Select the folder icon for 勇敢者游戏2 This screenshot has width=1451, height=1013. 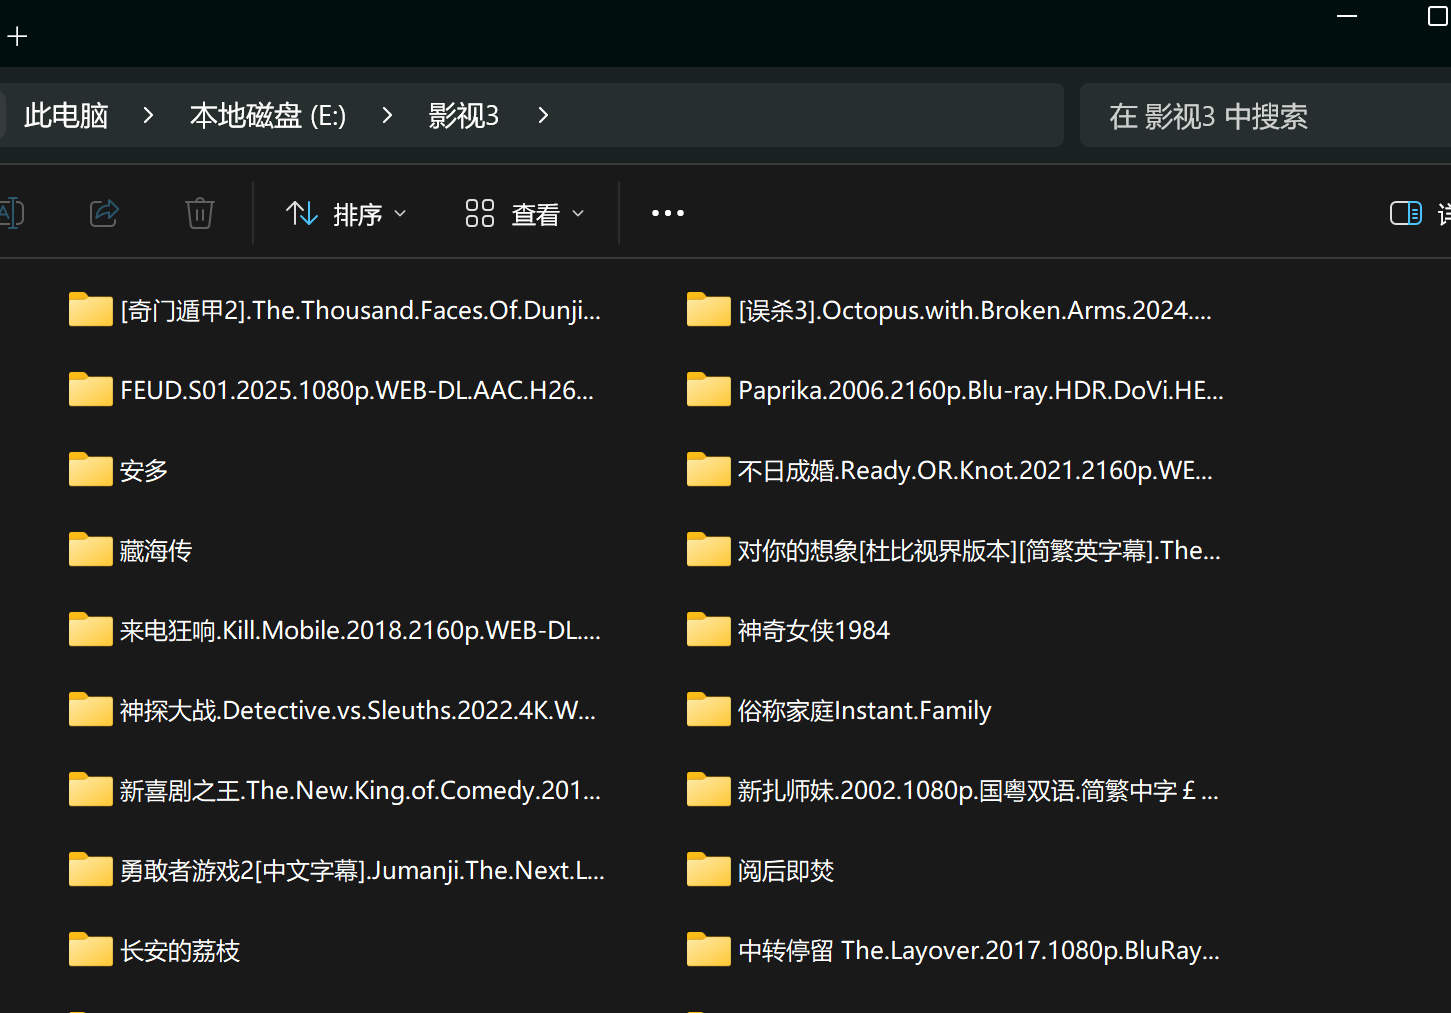(90, 870)
